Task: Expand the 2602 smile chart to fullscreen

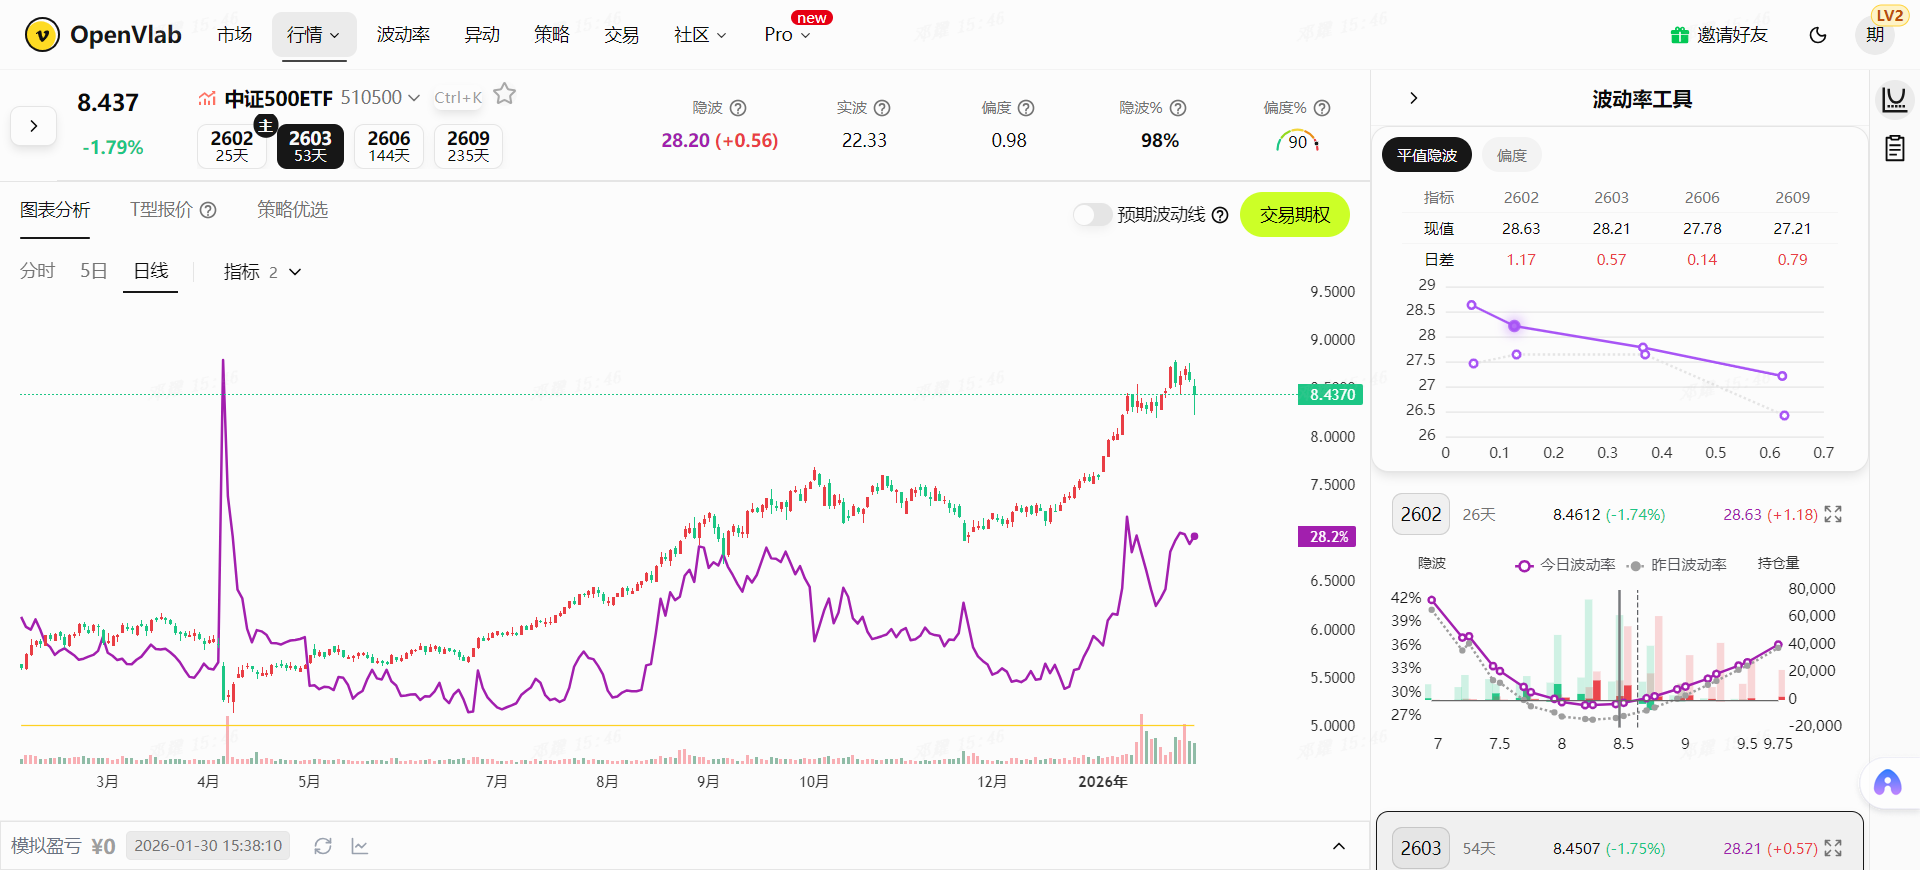Action: point(1833,514)
